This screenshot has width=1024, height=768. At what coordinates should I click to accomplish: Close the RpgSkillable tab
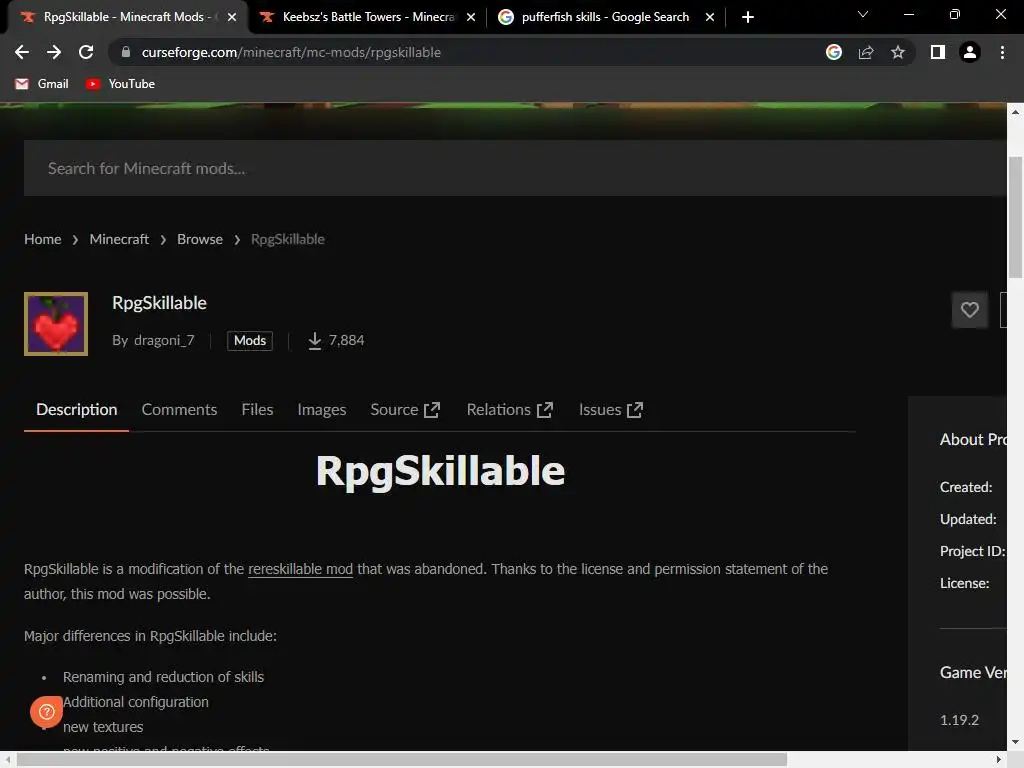point(232,17)
